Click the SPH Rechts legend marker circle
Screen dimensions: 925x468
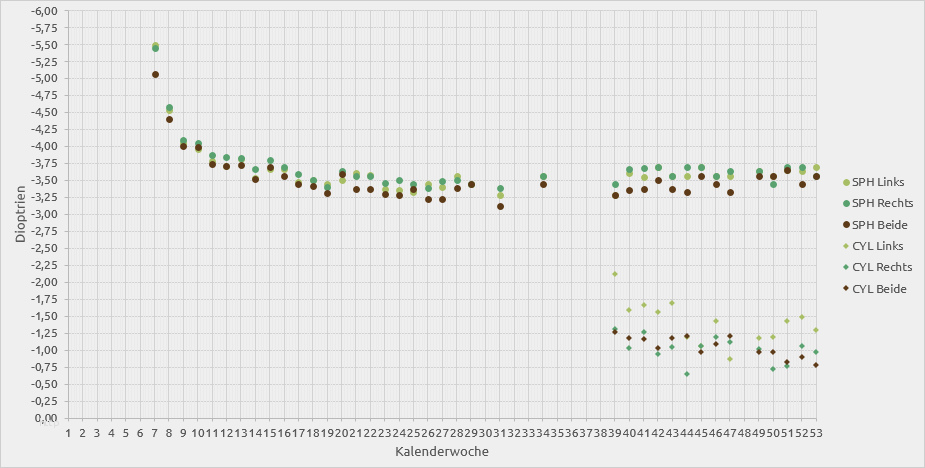click(847, 203)
